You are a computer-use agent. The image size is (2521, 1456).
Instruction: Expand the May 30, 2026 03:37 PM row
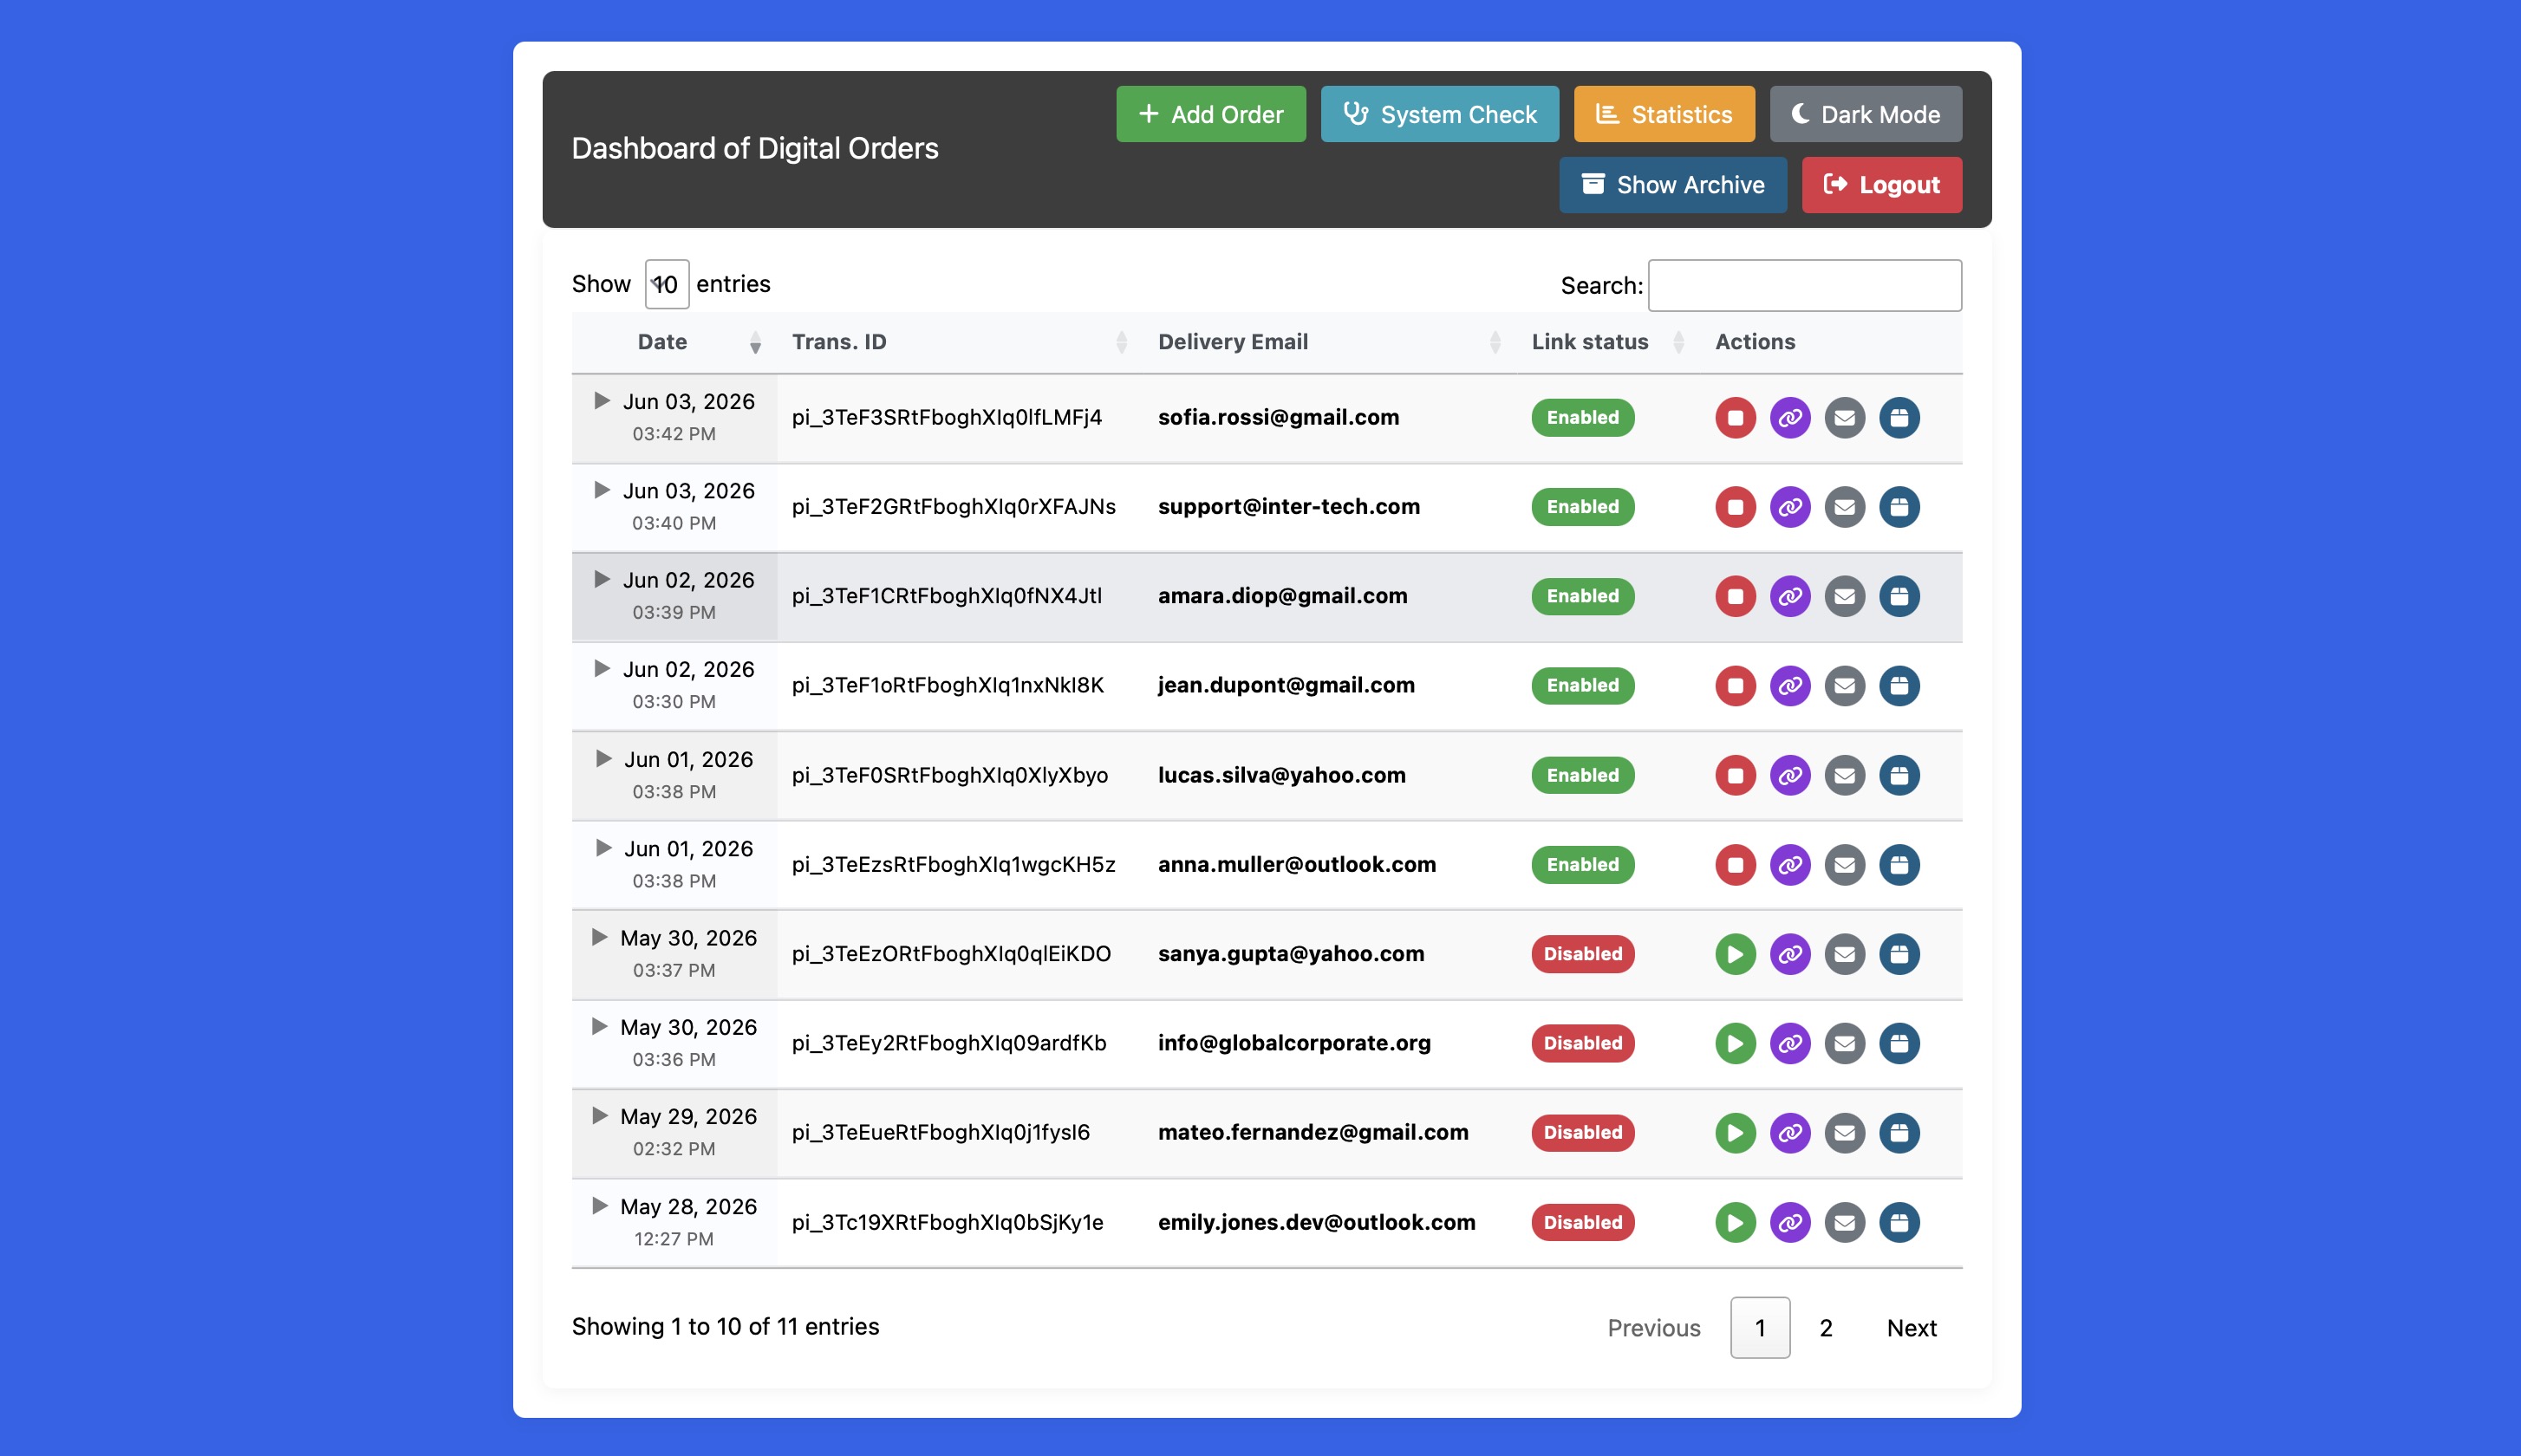coord(599,937)
